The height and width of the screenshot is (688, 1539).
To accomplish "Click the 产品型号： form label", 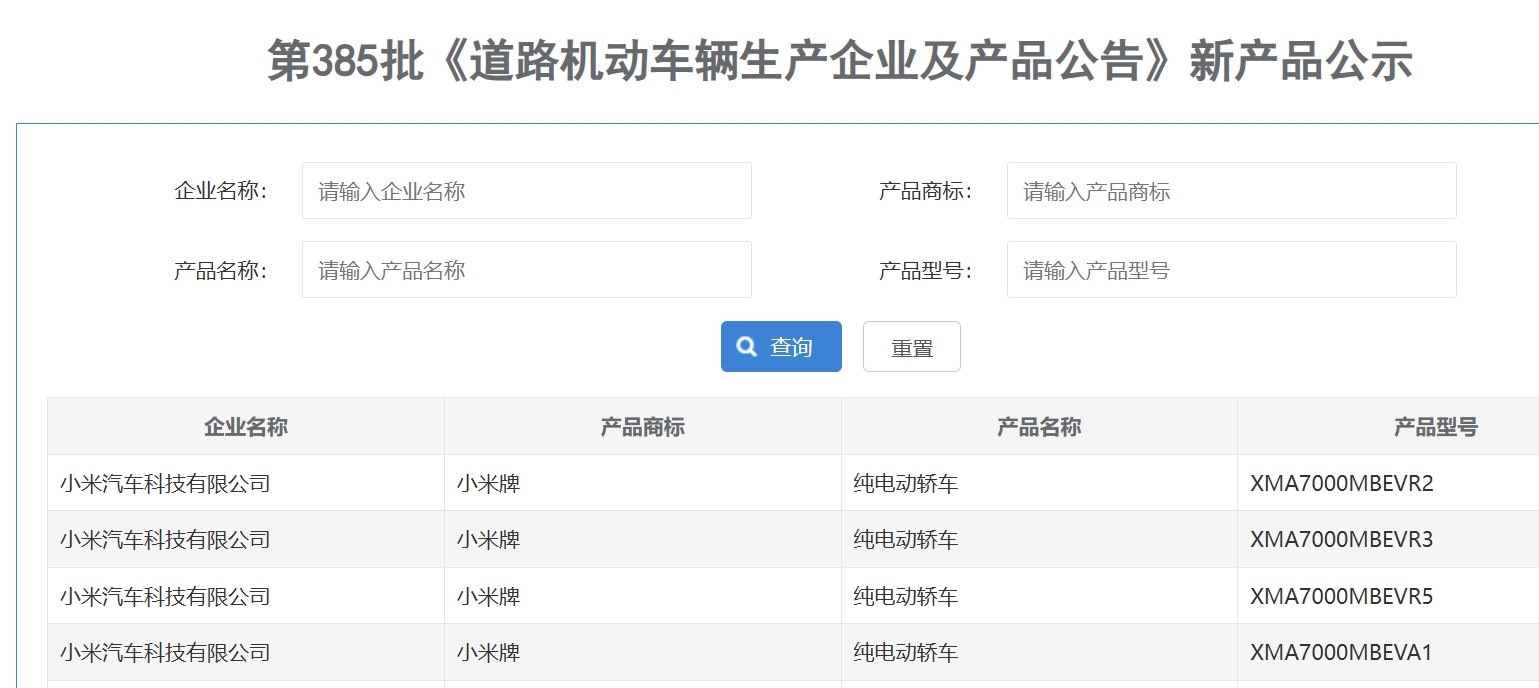I will [x=926, y=270].
